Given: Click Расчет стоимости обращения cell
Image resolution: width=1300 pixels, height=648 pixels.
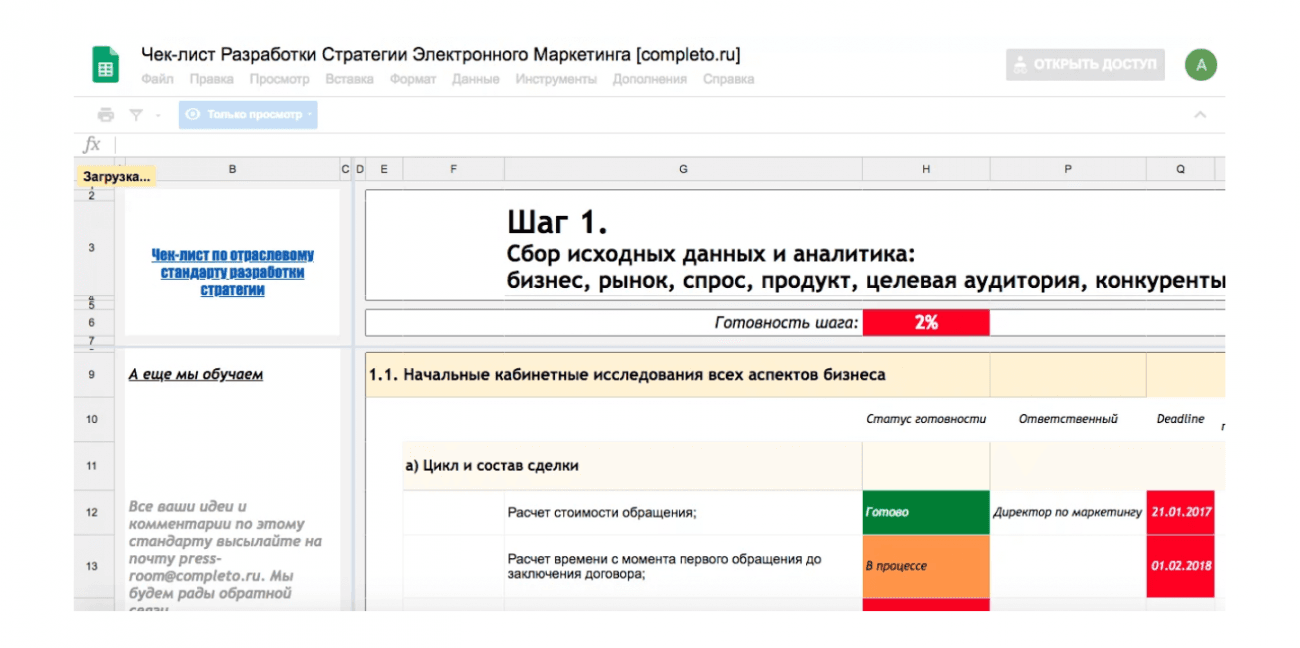Looking at the screenshot, I should (683, 513).
